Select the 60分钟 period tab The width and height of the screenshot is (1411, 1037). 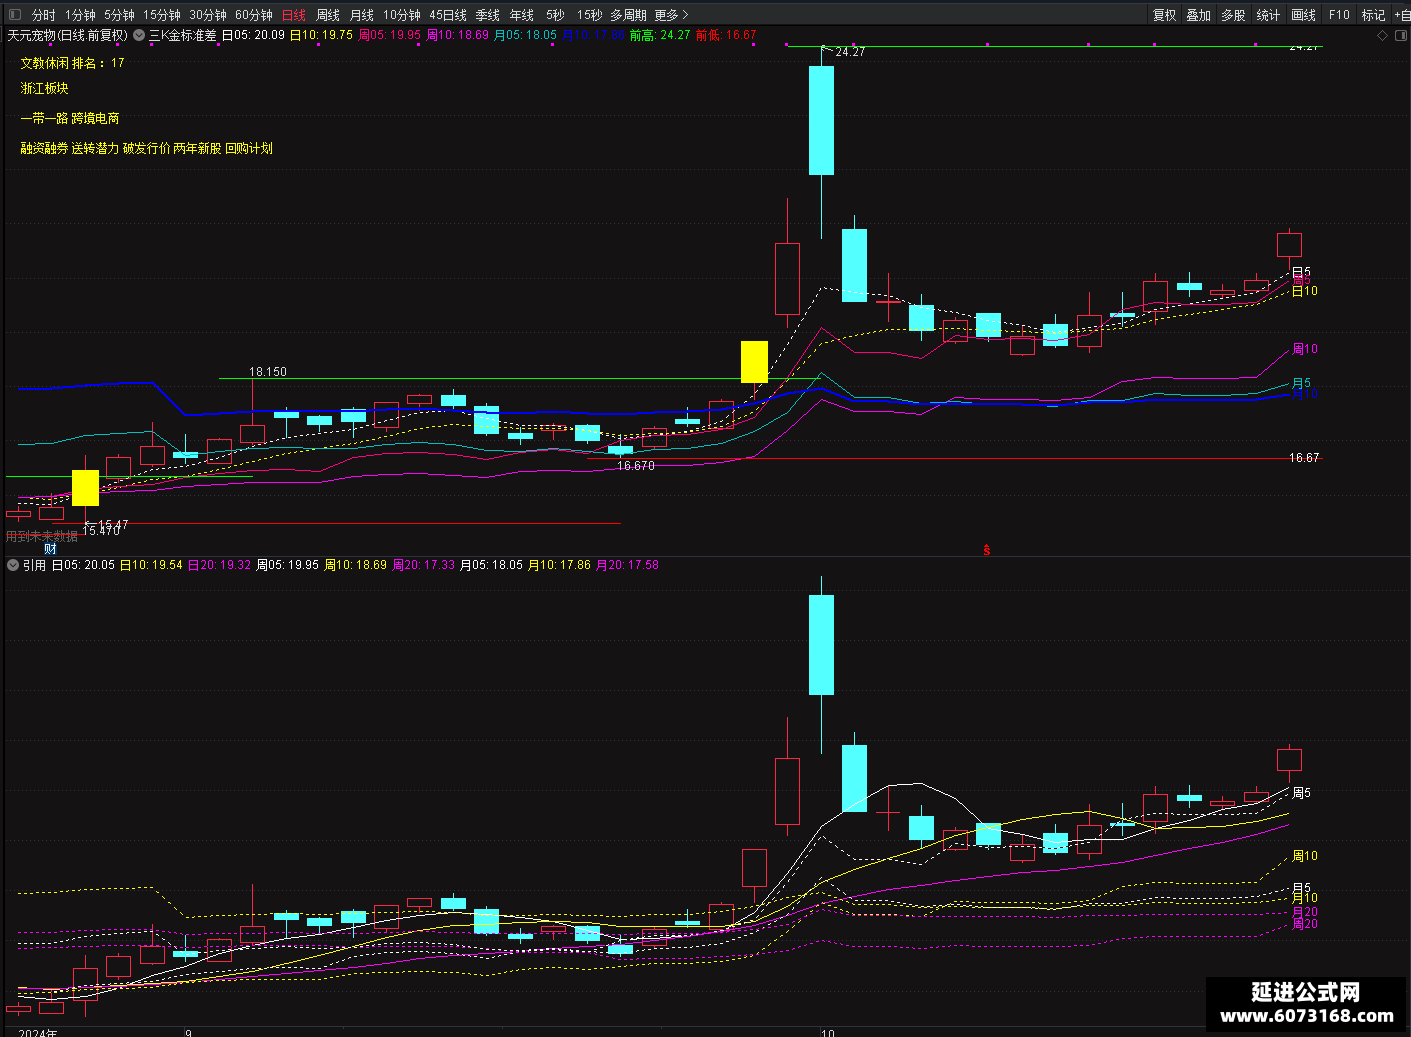(254, 15)
